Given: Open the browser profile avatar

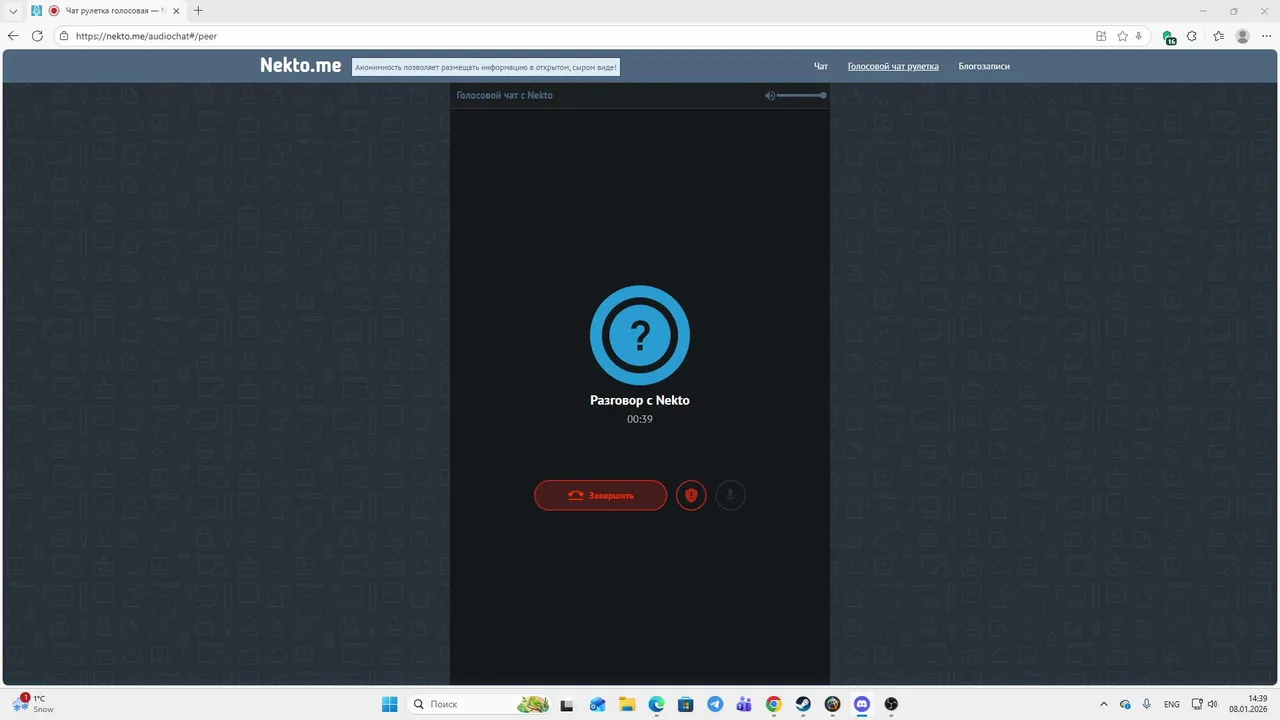Looking at the screenshot, I should [1243, 36].
